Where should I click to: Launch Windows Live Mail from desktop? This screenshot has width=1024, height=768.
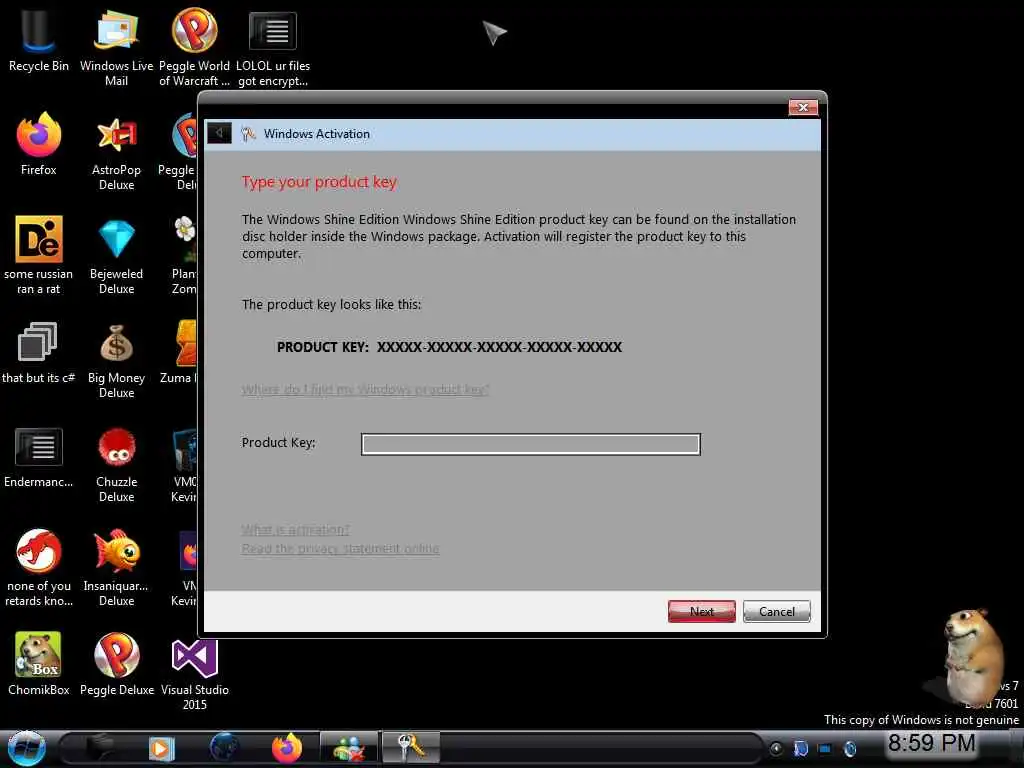pos(116,48)
